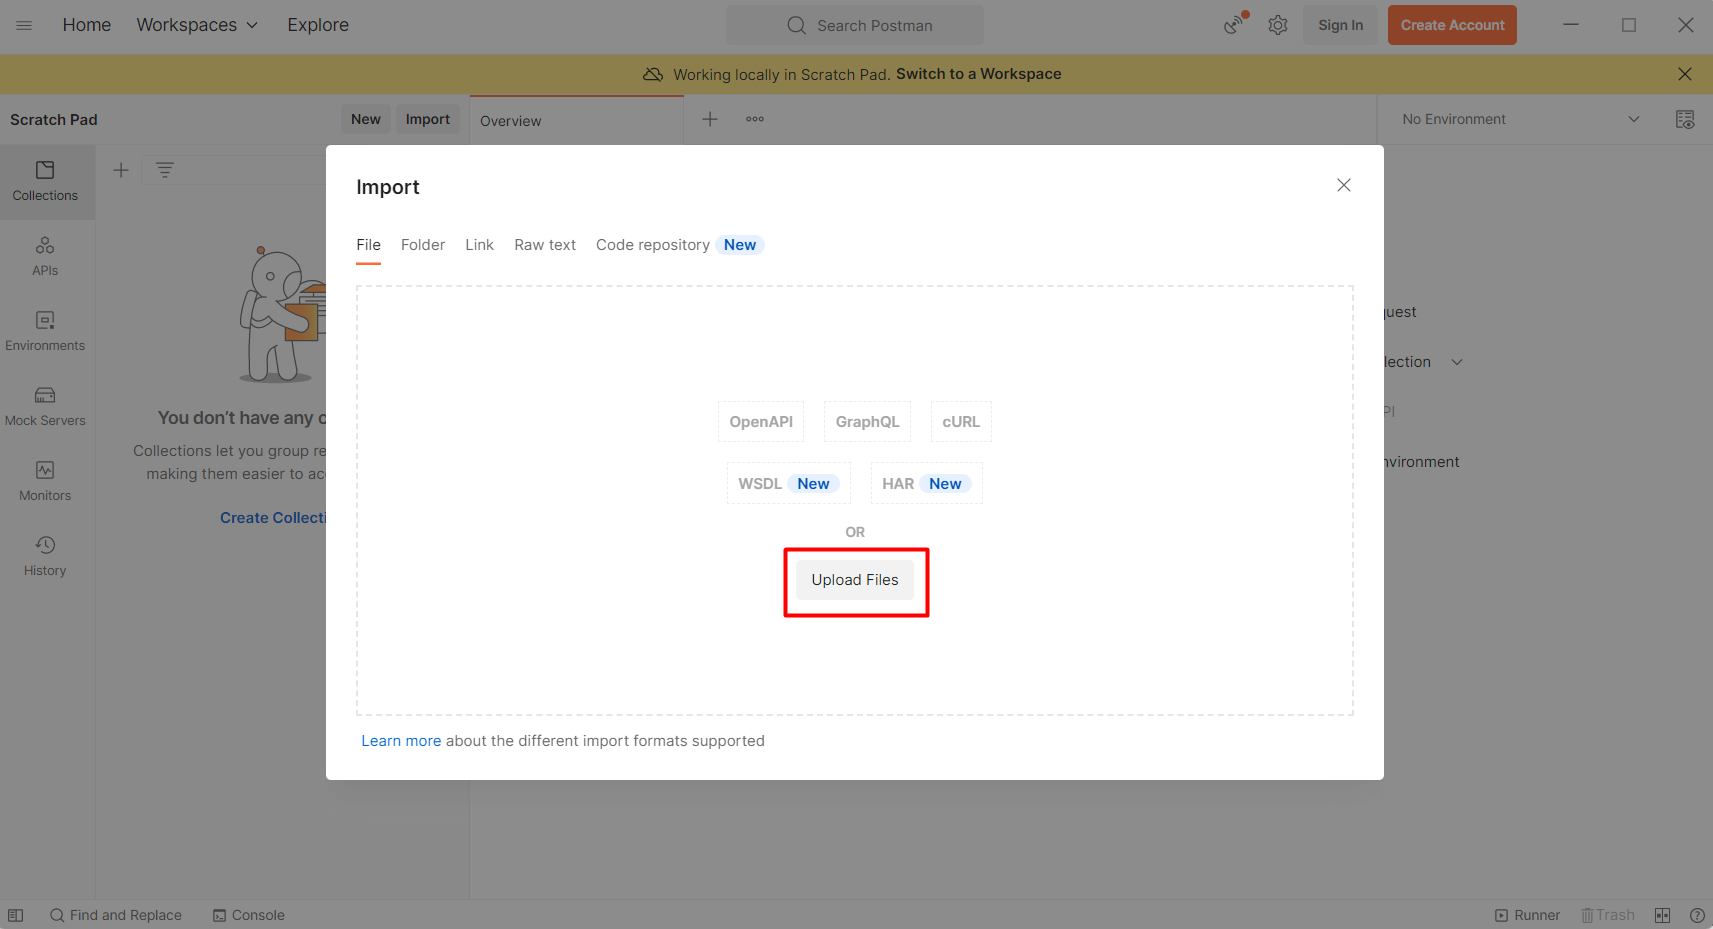Show Monitors from the sidebar
Viewport: 1713px width, 929px height.
pyautogui.click(x=45, y=481)
